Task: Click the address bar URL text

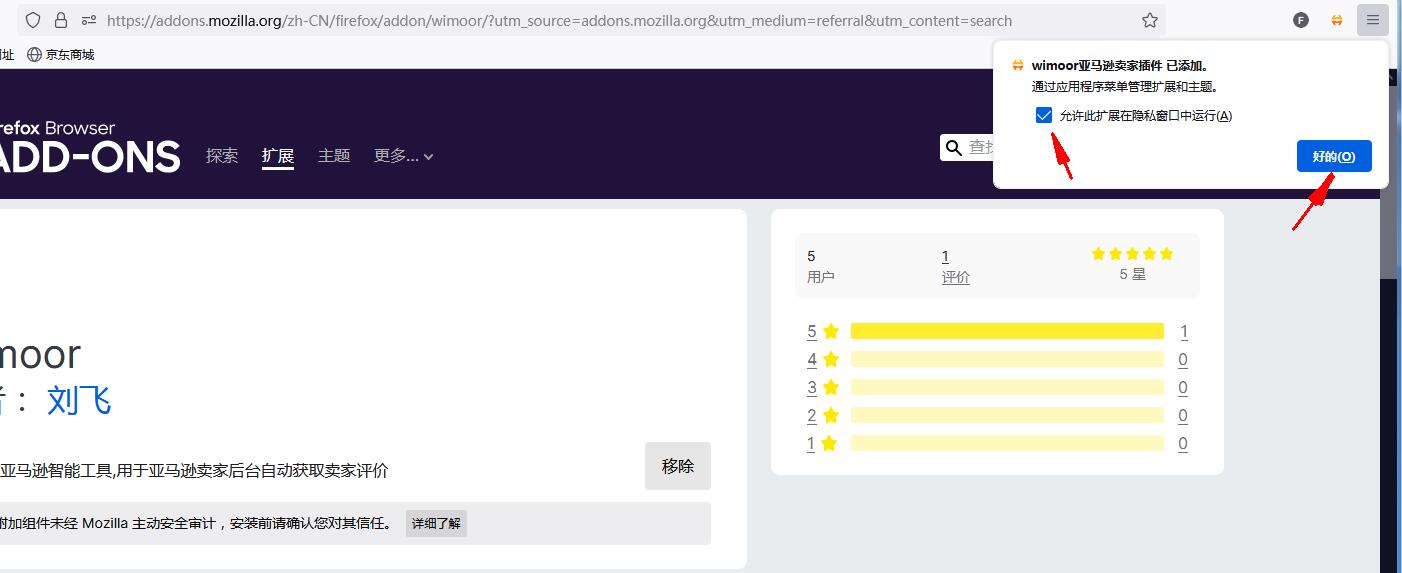Action: pyautogui.click(x=559, y=20)
